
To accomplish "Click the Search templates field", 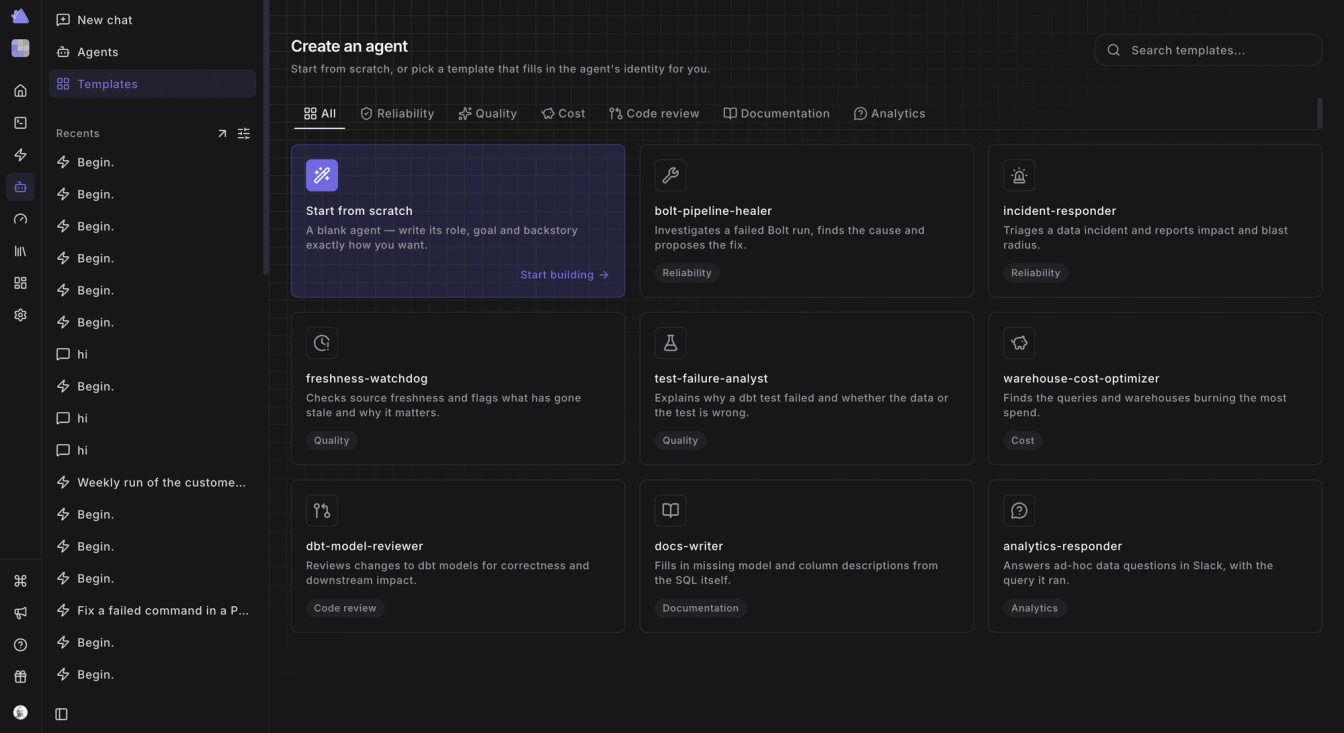I will pyautogui.click(x=1209, y=50).
